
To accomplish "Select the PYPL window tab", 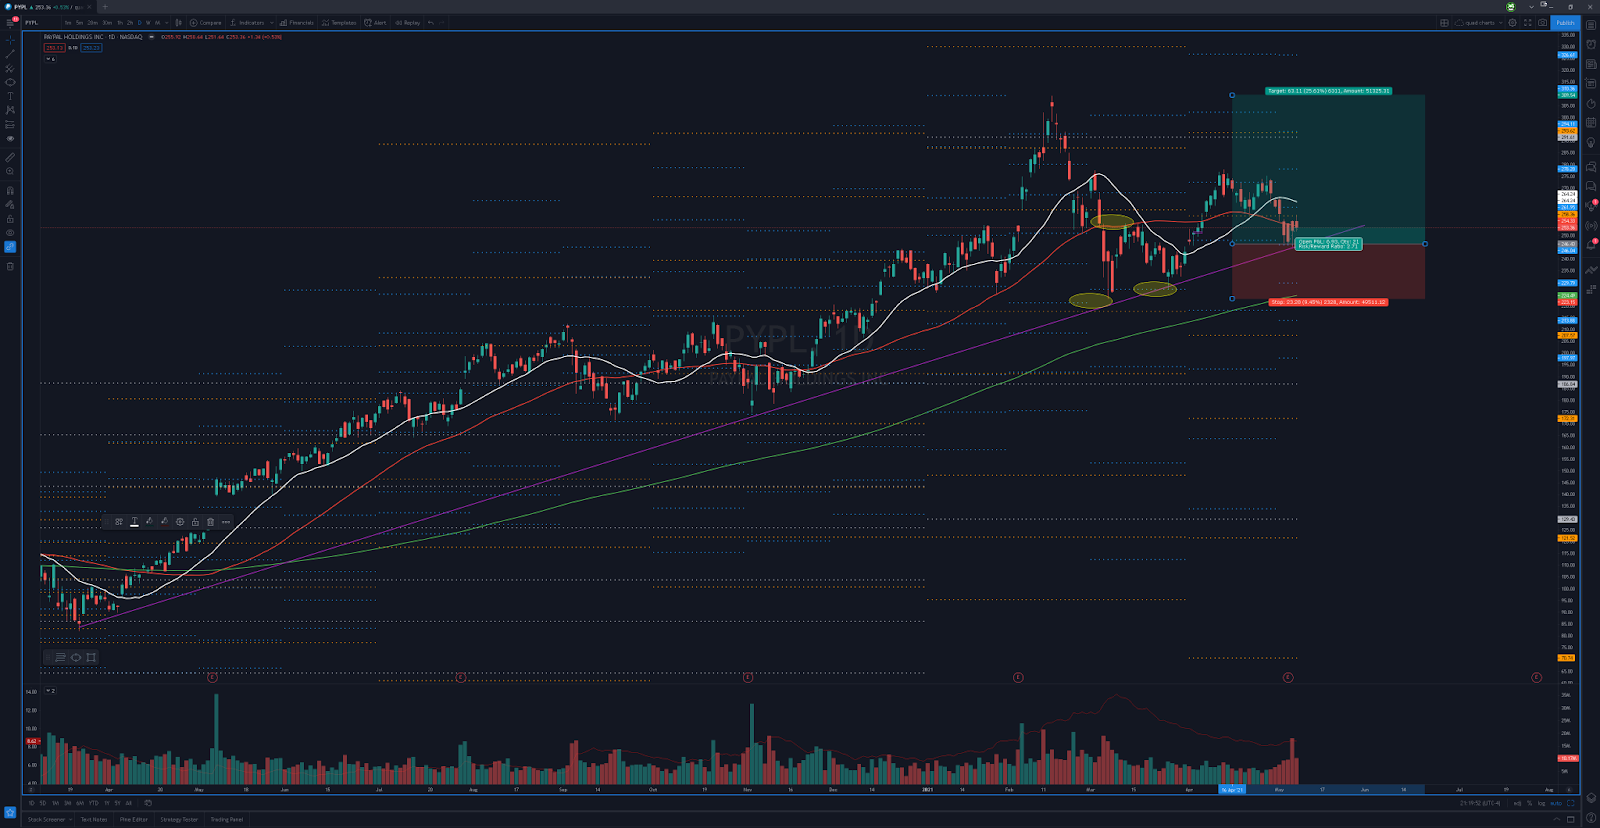I will [47, 7].
